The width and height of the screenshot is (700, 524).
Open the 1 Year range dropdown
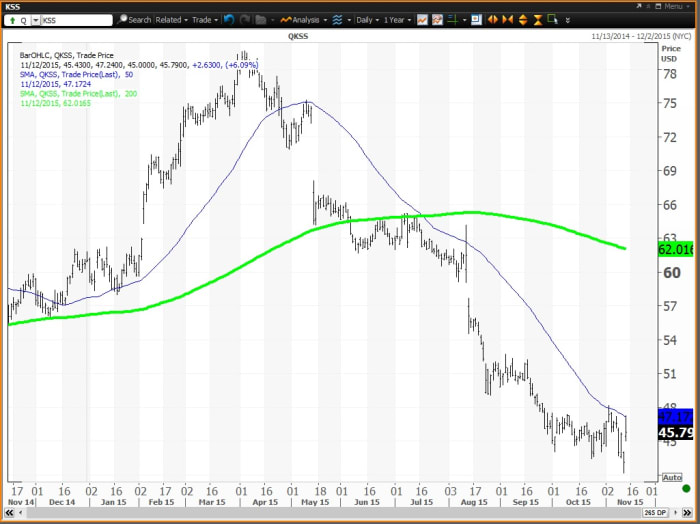point(395,19)
